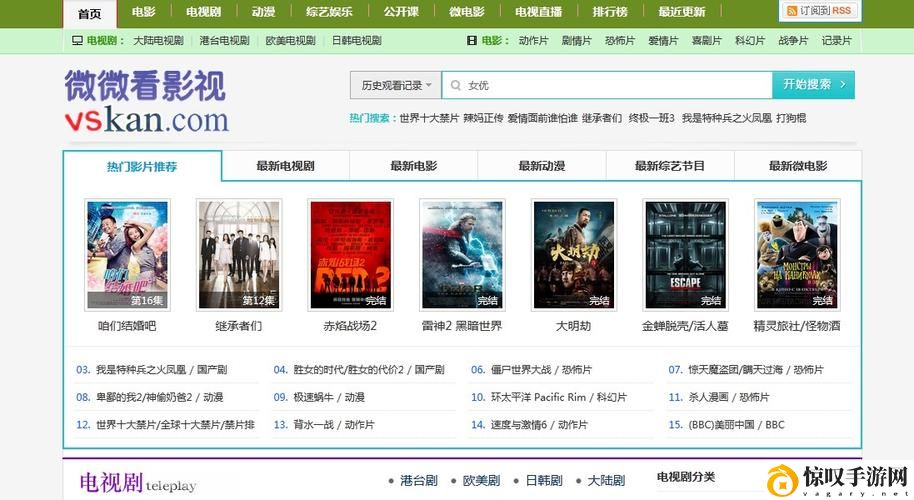Go to 港台电视剧 subcategory
The width and height of the screenshot is (914, 500).
click(224, 41)
